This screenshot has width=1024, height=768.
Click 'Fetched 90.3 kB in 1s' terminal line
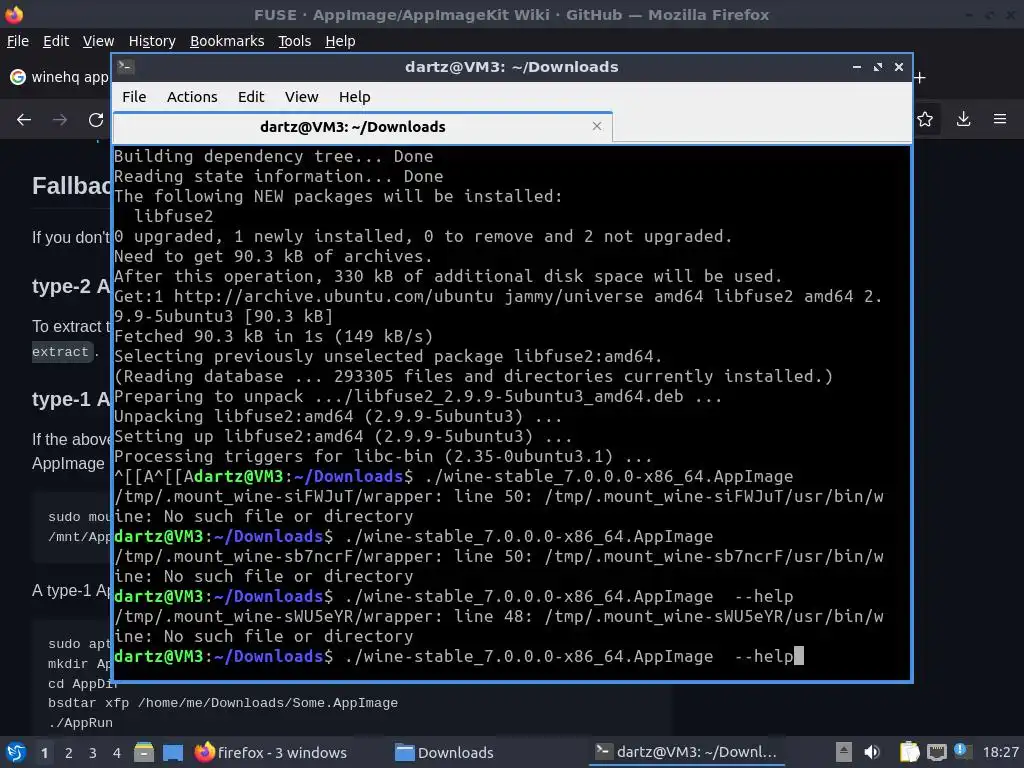pyautogui.click(x=274, y=336)
